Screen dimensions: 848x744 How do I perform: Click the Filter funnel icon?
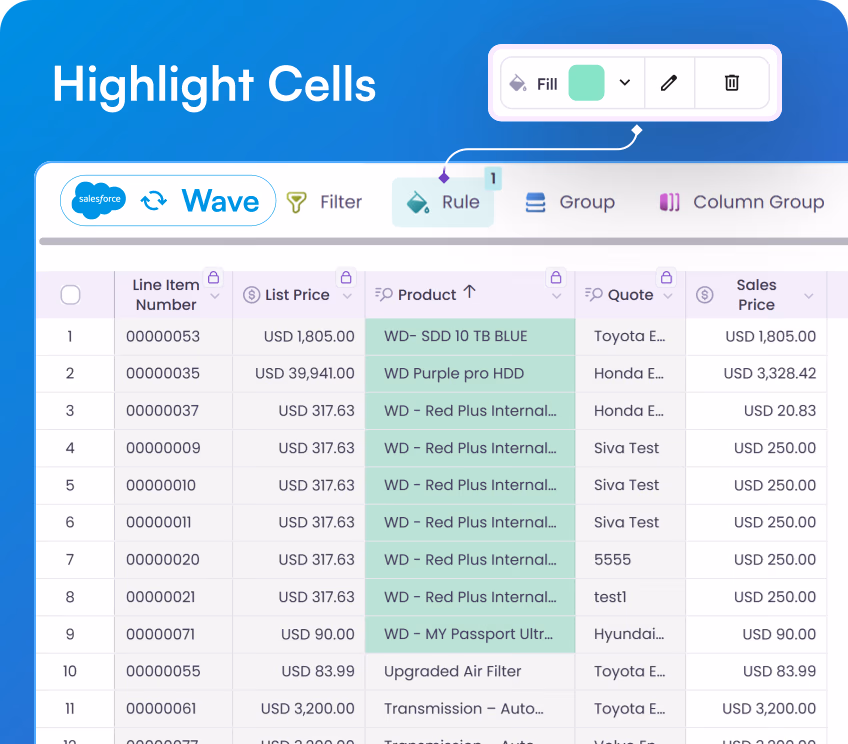coord(296,202)
